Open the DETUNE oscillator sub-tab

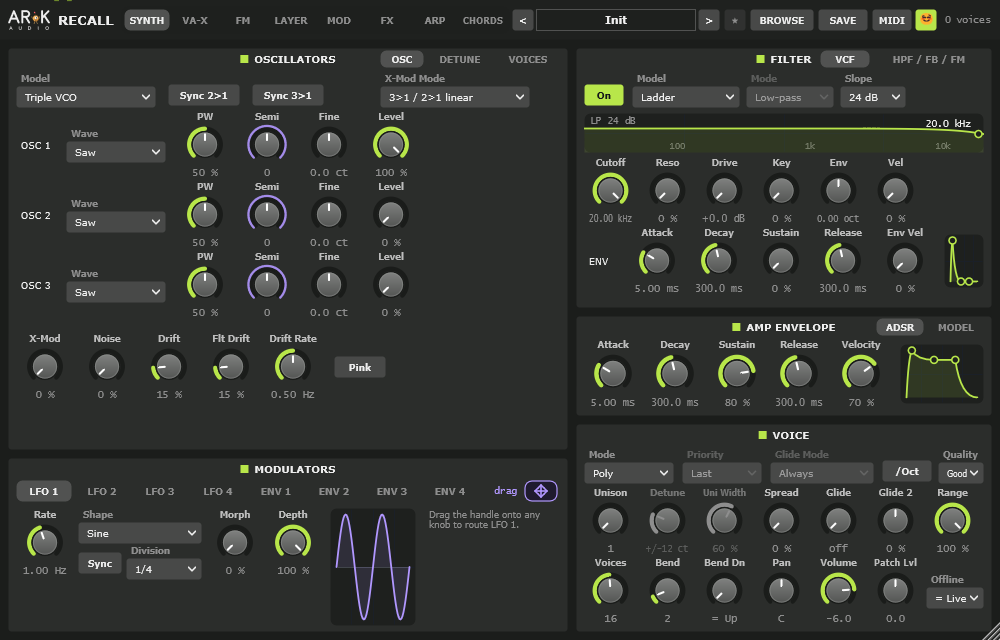point(460,59)
